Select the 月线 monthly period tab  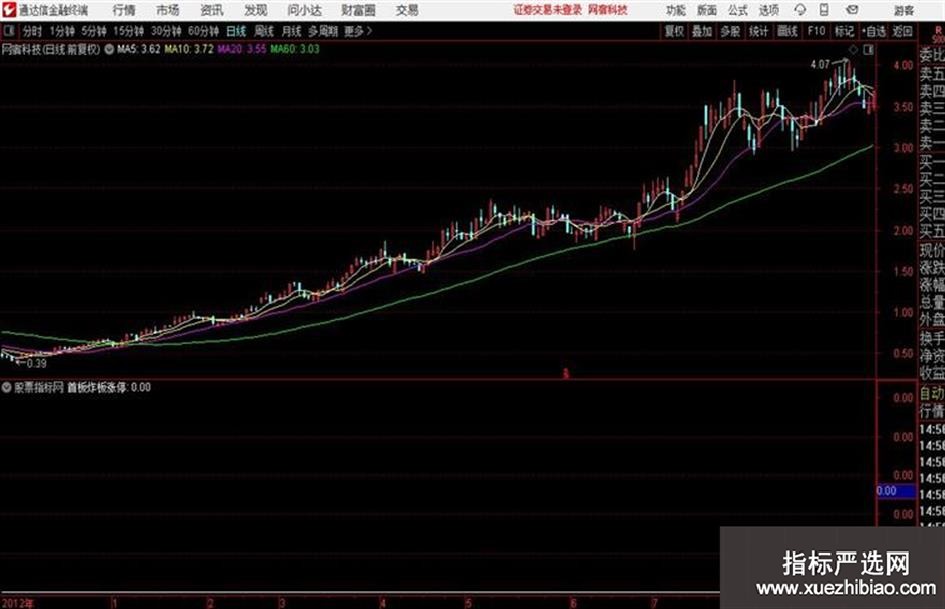point(292,31)
